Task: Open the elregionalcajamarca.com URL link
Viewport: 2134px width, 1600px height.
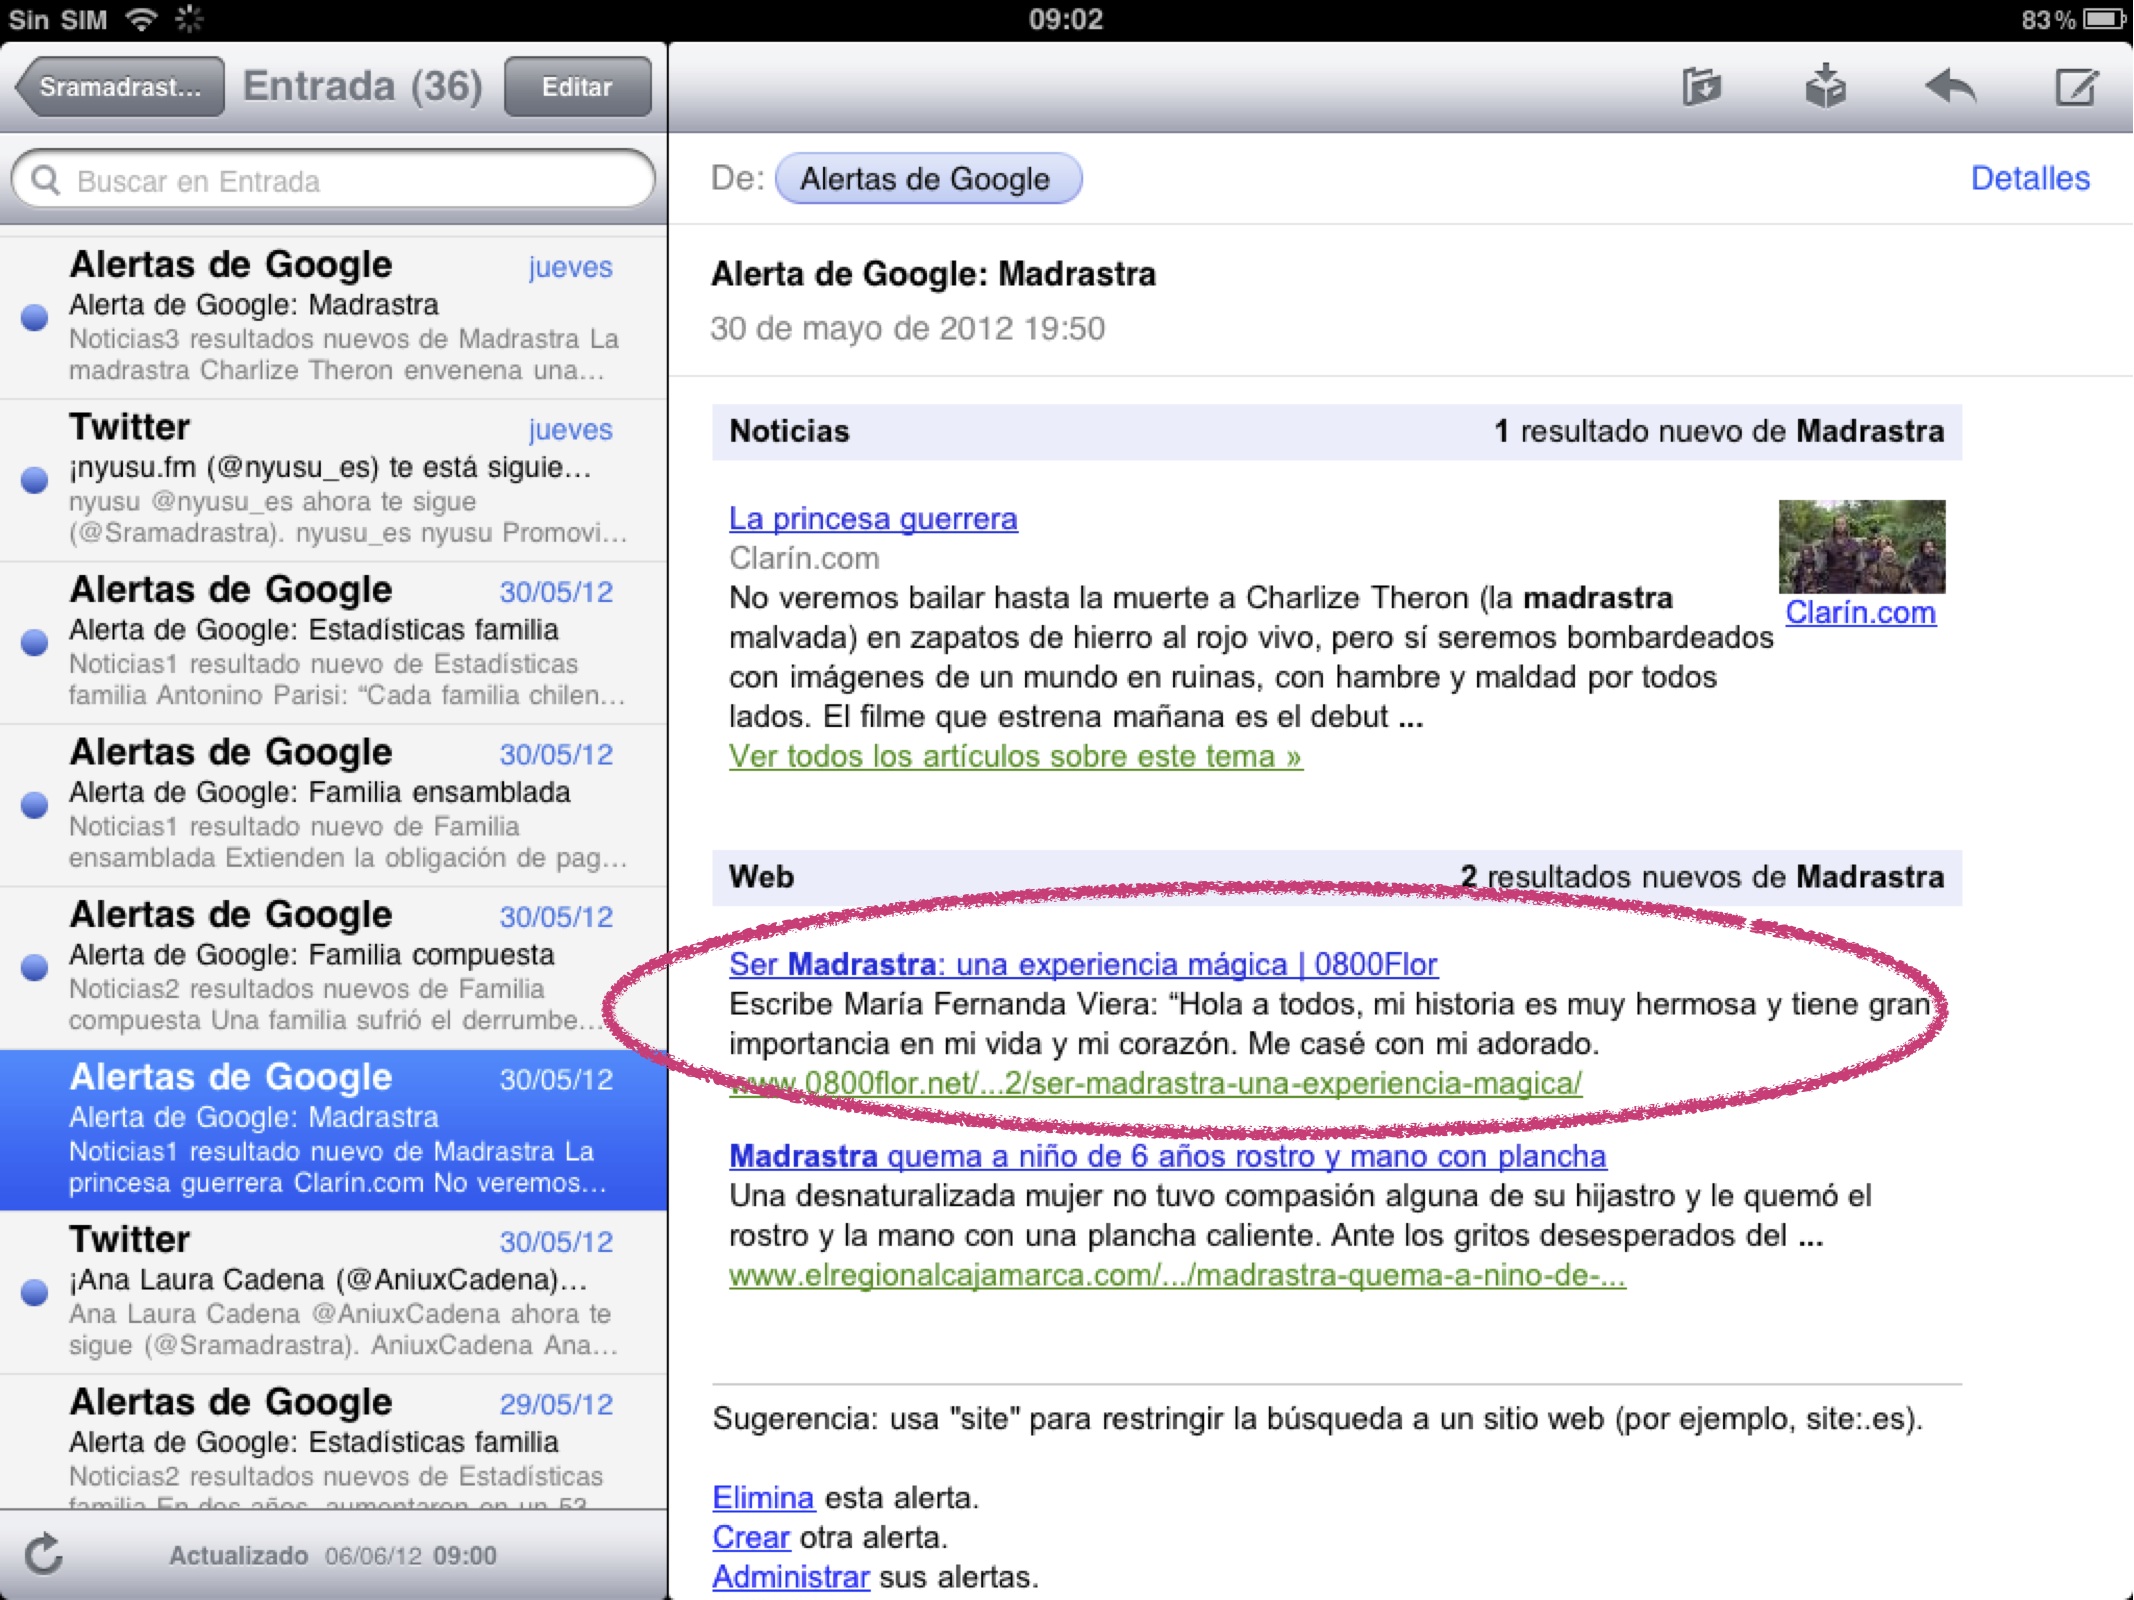Action: [x=1177, y=1275]
